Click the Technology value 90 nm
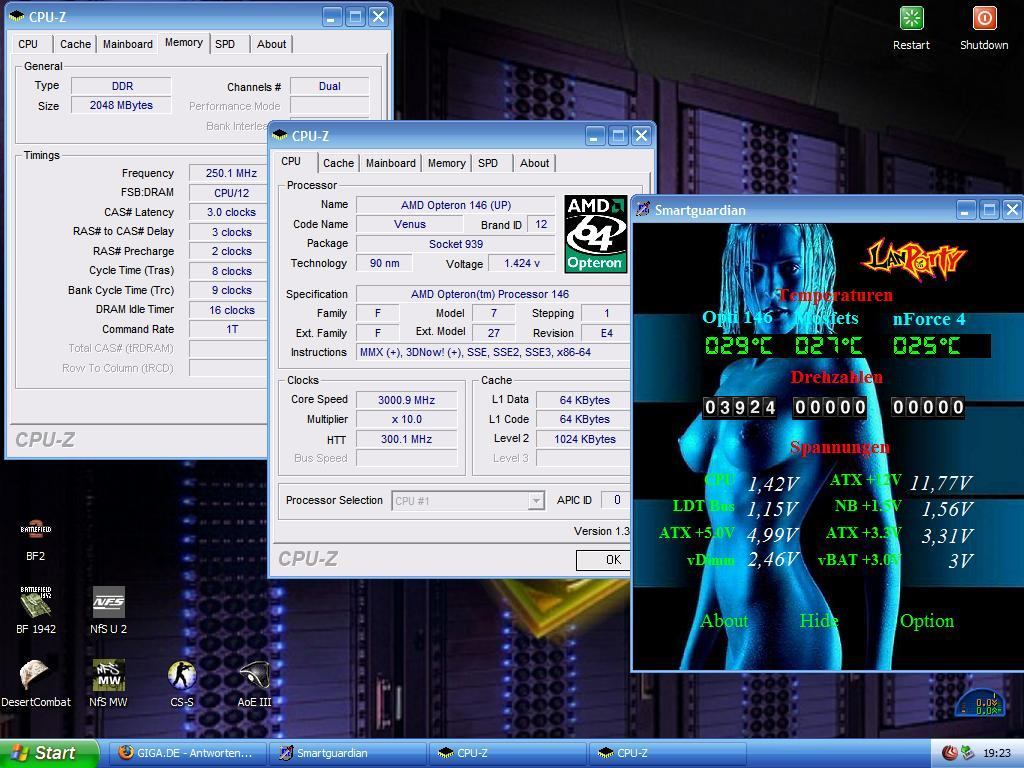 pos(385,263)
